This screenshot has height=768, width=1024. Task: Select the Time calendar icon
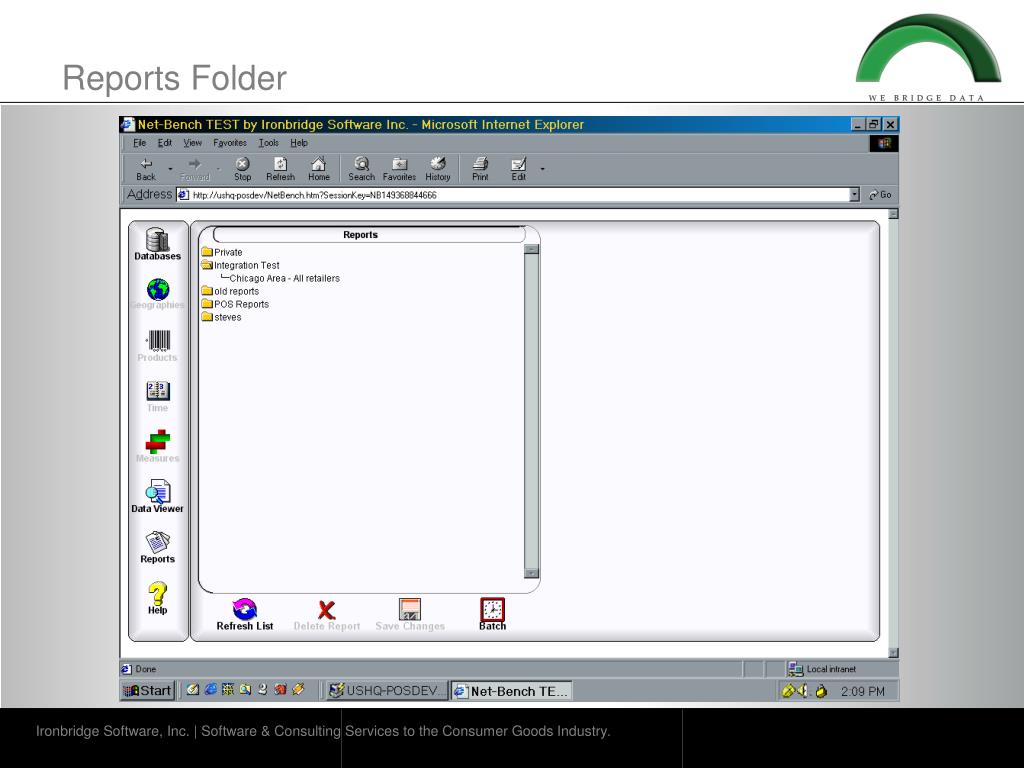click(x=158, y=391)
